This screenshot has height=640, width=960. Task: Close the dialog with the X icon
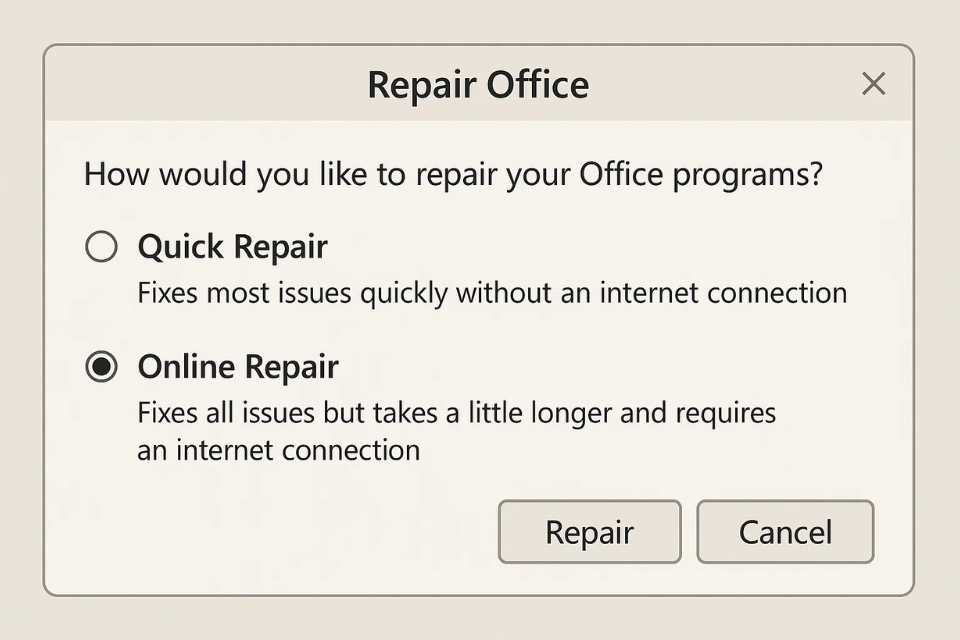coord(873,84)
